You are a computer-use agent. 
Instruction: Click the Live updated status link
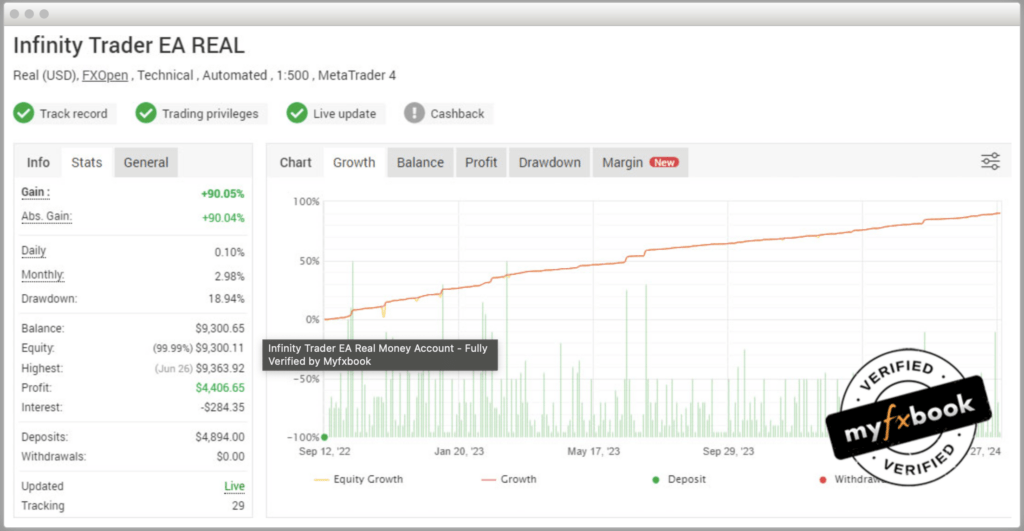[x=234, y=487]
